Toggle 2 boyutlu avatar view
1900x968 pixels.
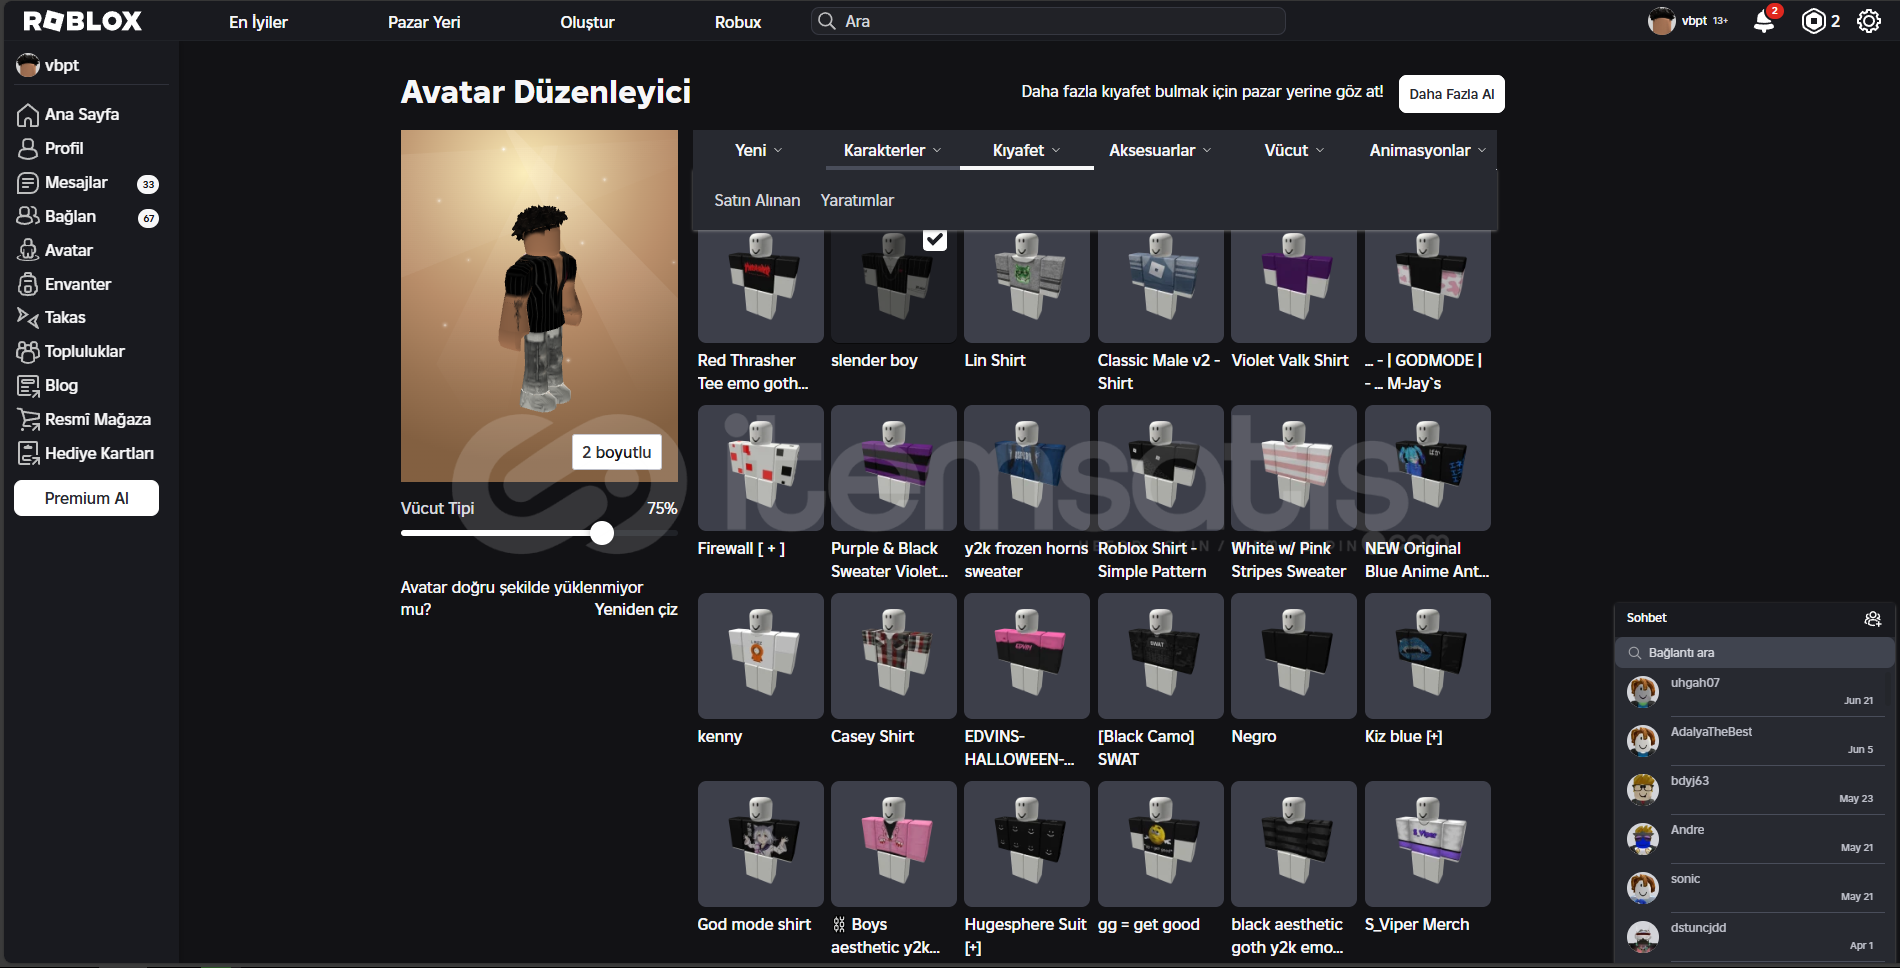[616, 452]
